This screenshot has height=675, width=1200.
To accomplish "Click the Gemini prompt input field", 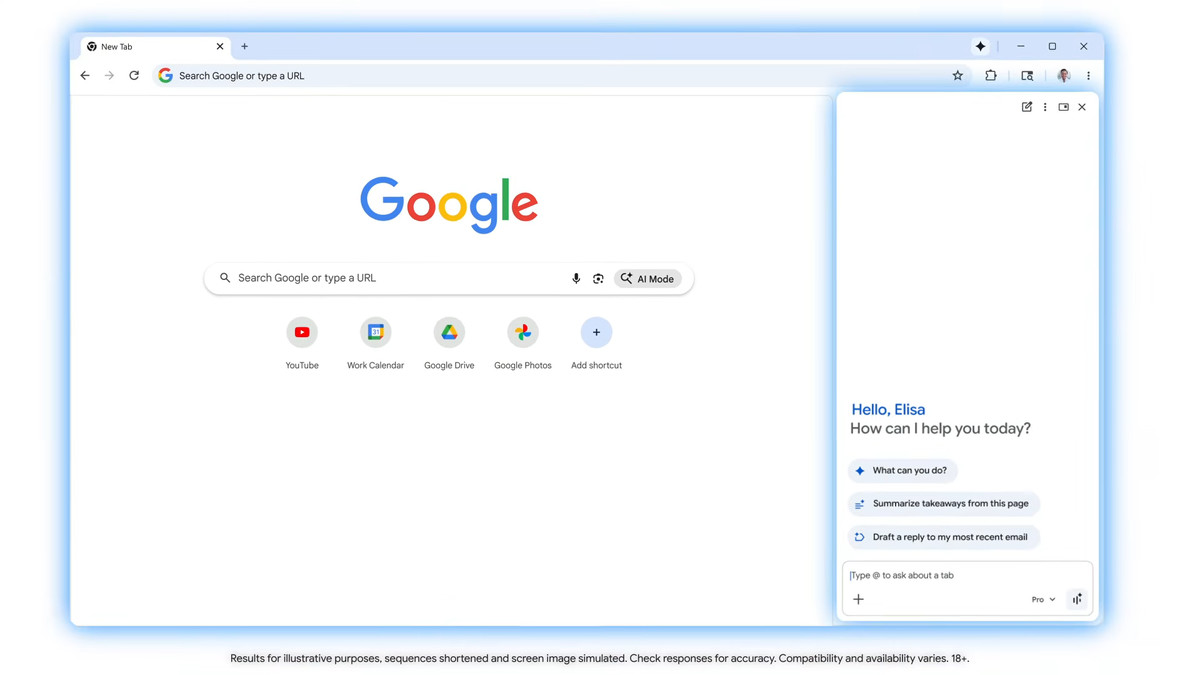I will (x=967, y=576).
